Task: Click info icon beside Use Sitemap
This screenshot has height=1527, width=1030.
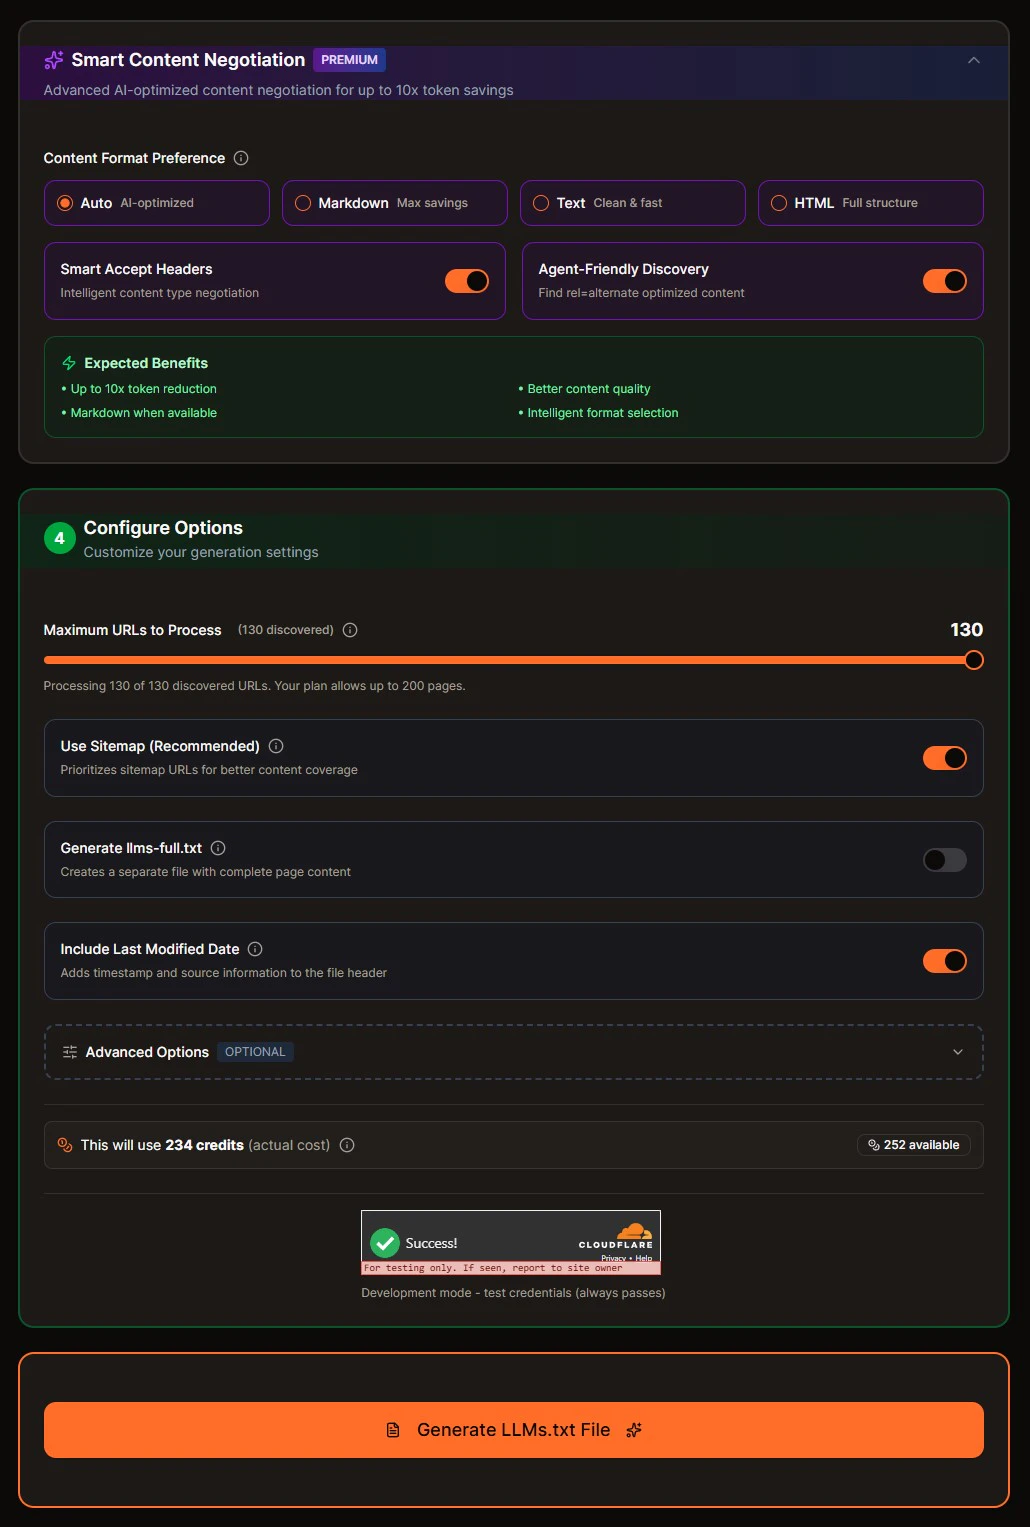Action: [276, 746]
